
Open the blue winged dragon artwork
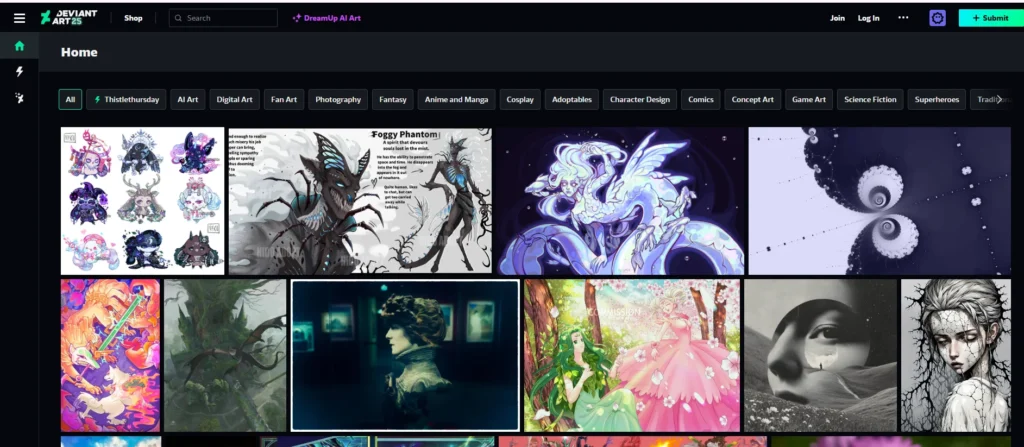(x=621, y=201)
